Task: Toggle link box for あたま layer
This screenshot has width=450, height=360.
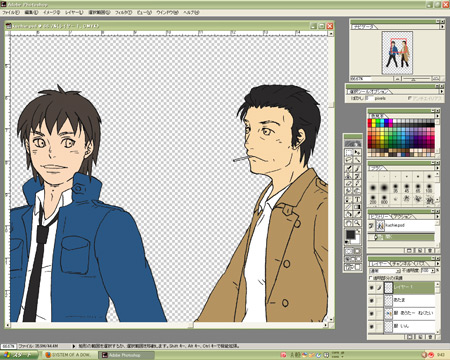Action: point(380,300)
